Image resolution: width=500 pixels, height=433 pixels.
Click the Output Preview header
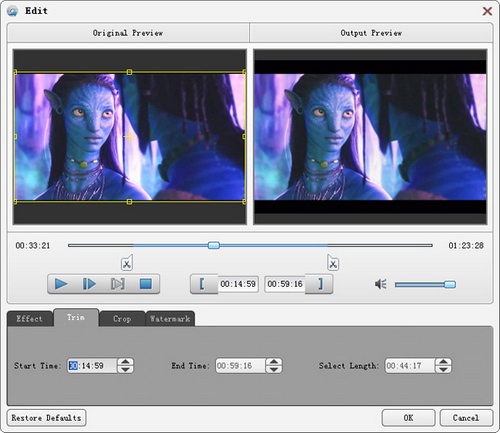coord(371,33)
